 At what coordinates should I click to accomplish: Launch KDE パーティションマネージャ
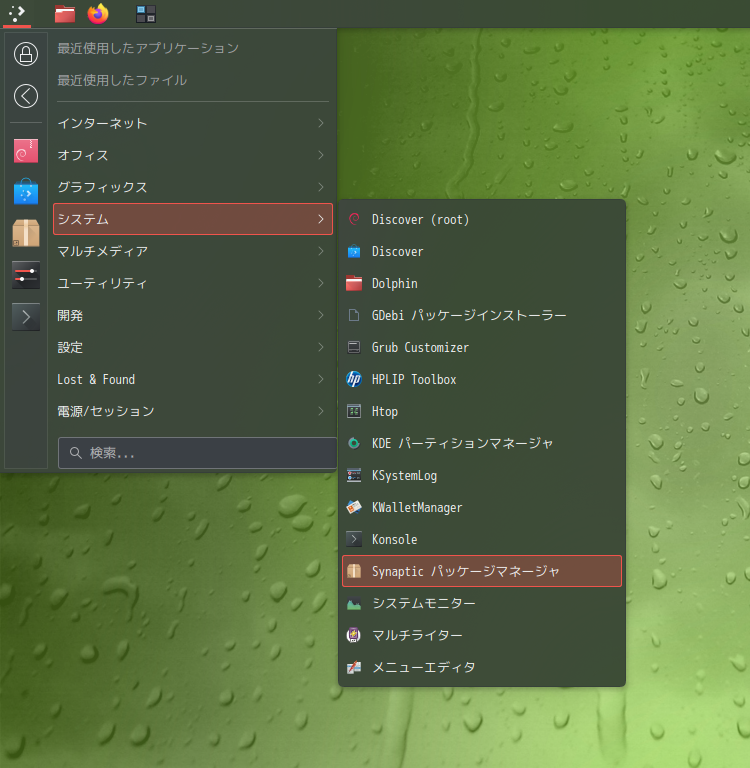(482, 443)
